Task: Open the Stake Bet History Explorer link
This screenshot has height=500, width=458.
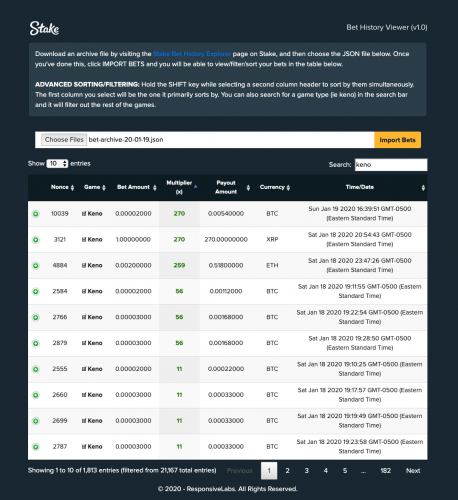Action: (x=192, y=54)
